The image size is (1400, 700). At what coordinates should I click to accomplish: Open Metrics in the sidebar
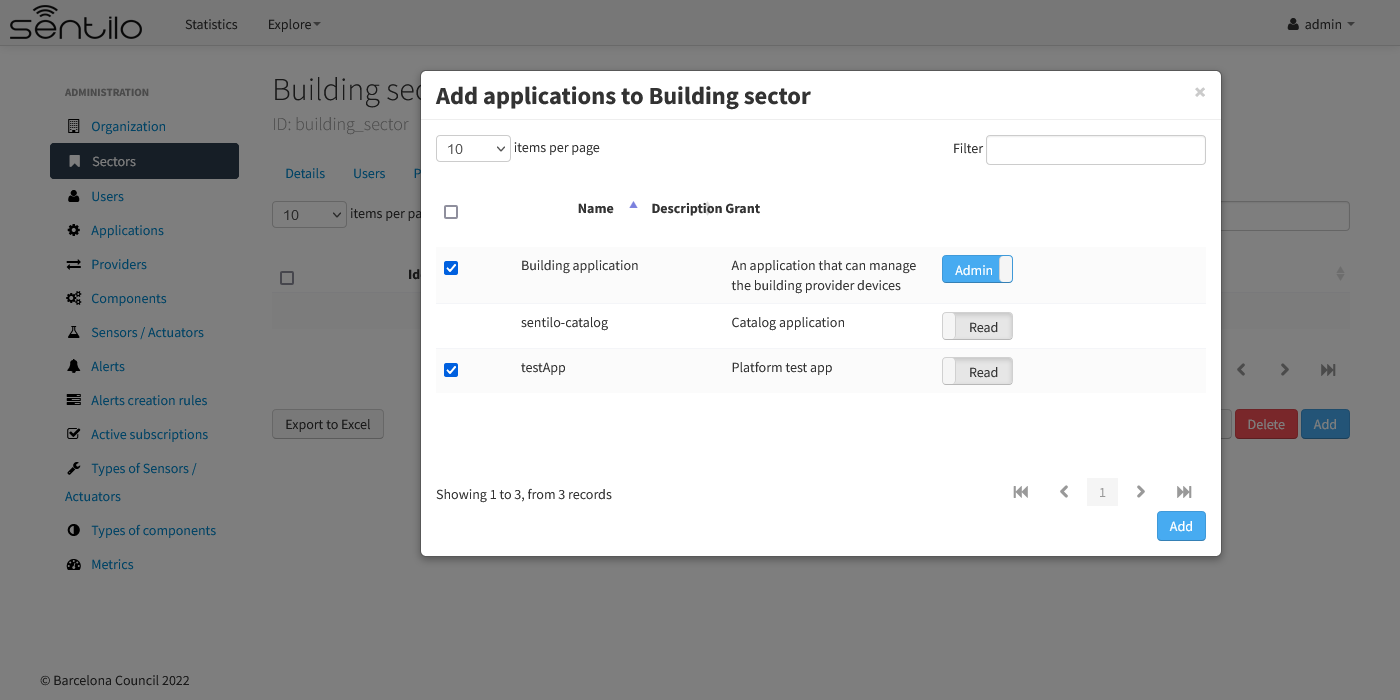pyautogui.click(x=112, y=564)
